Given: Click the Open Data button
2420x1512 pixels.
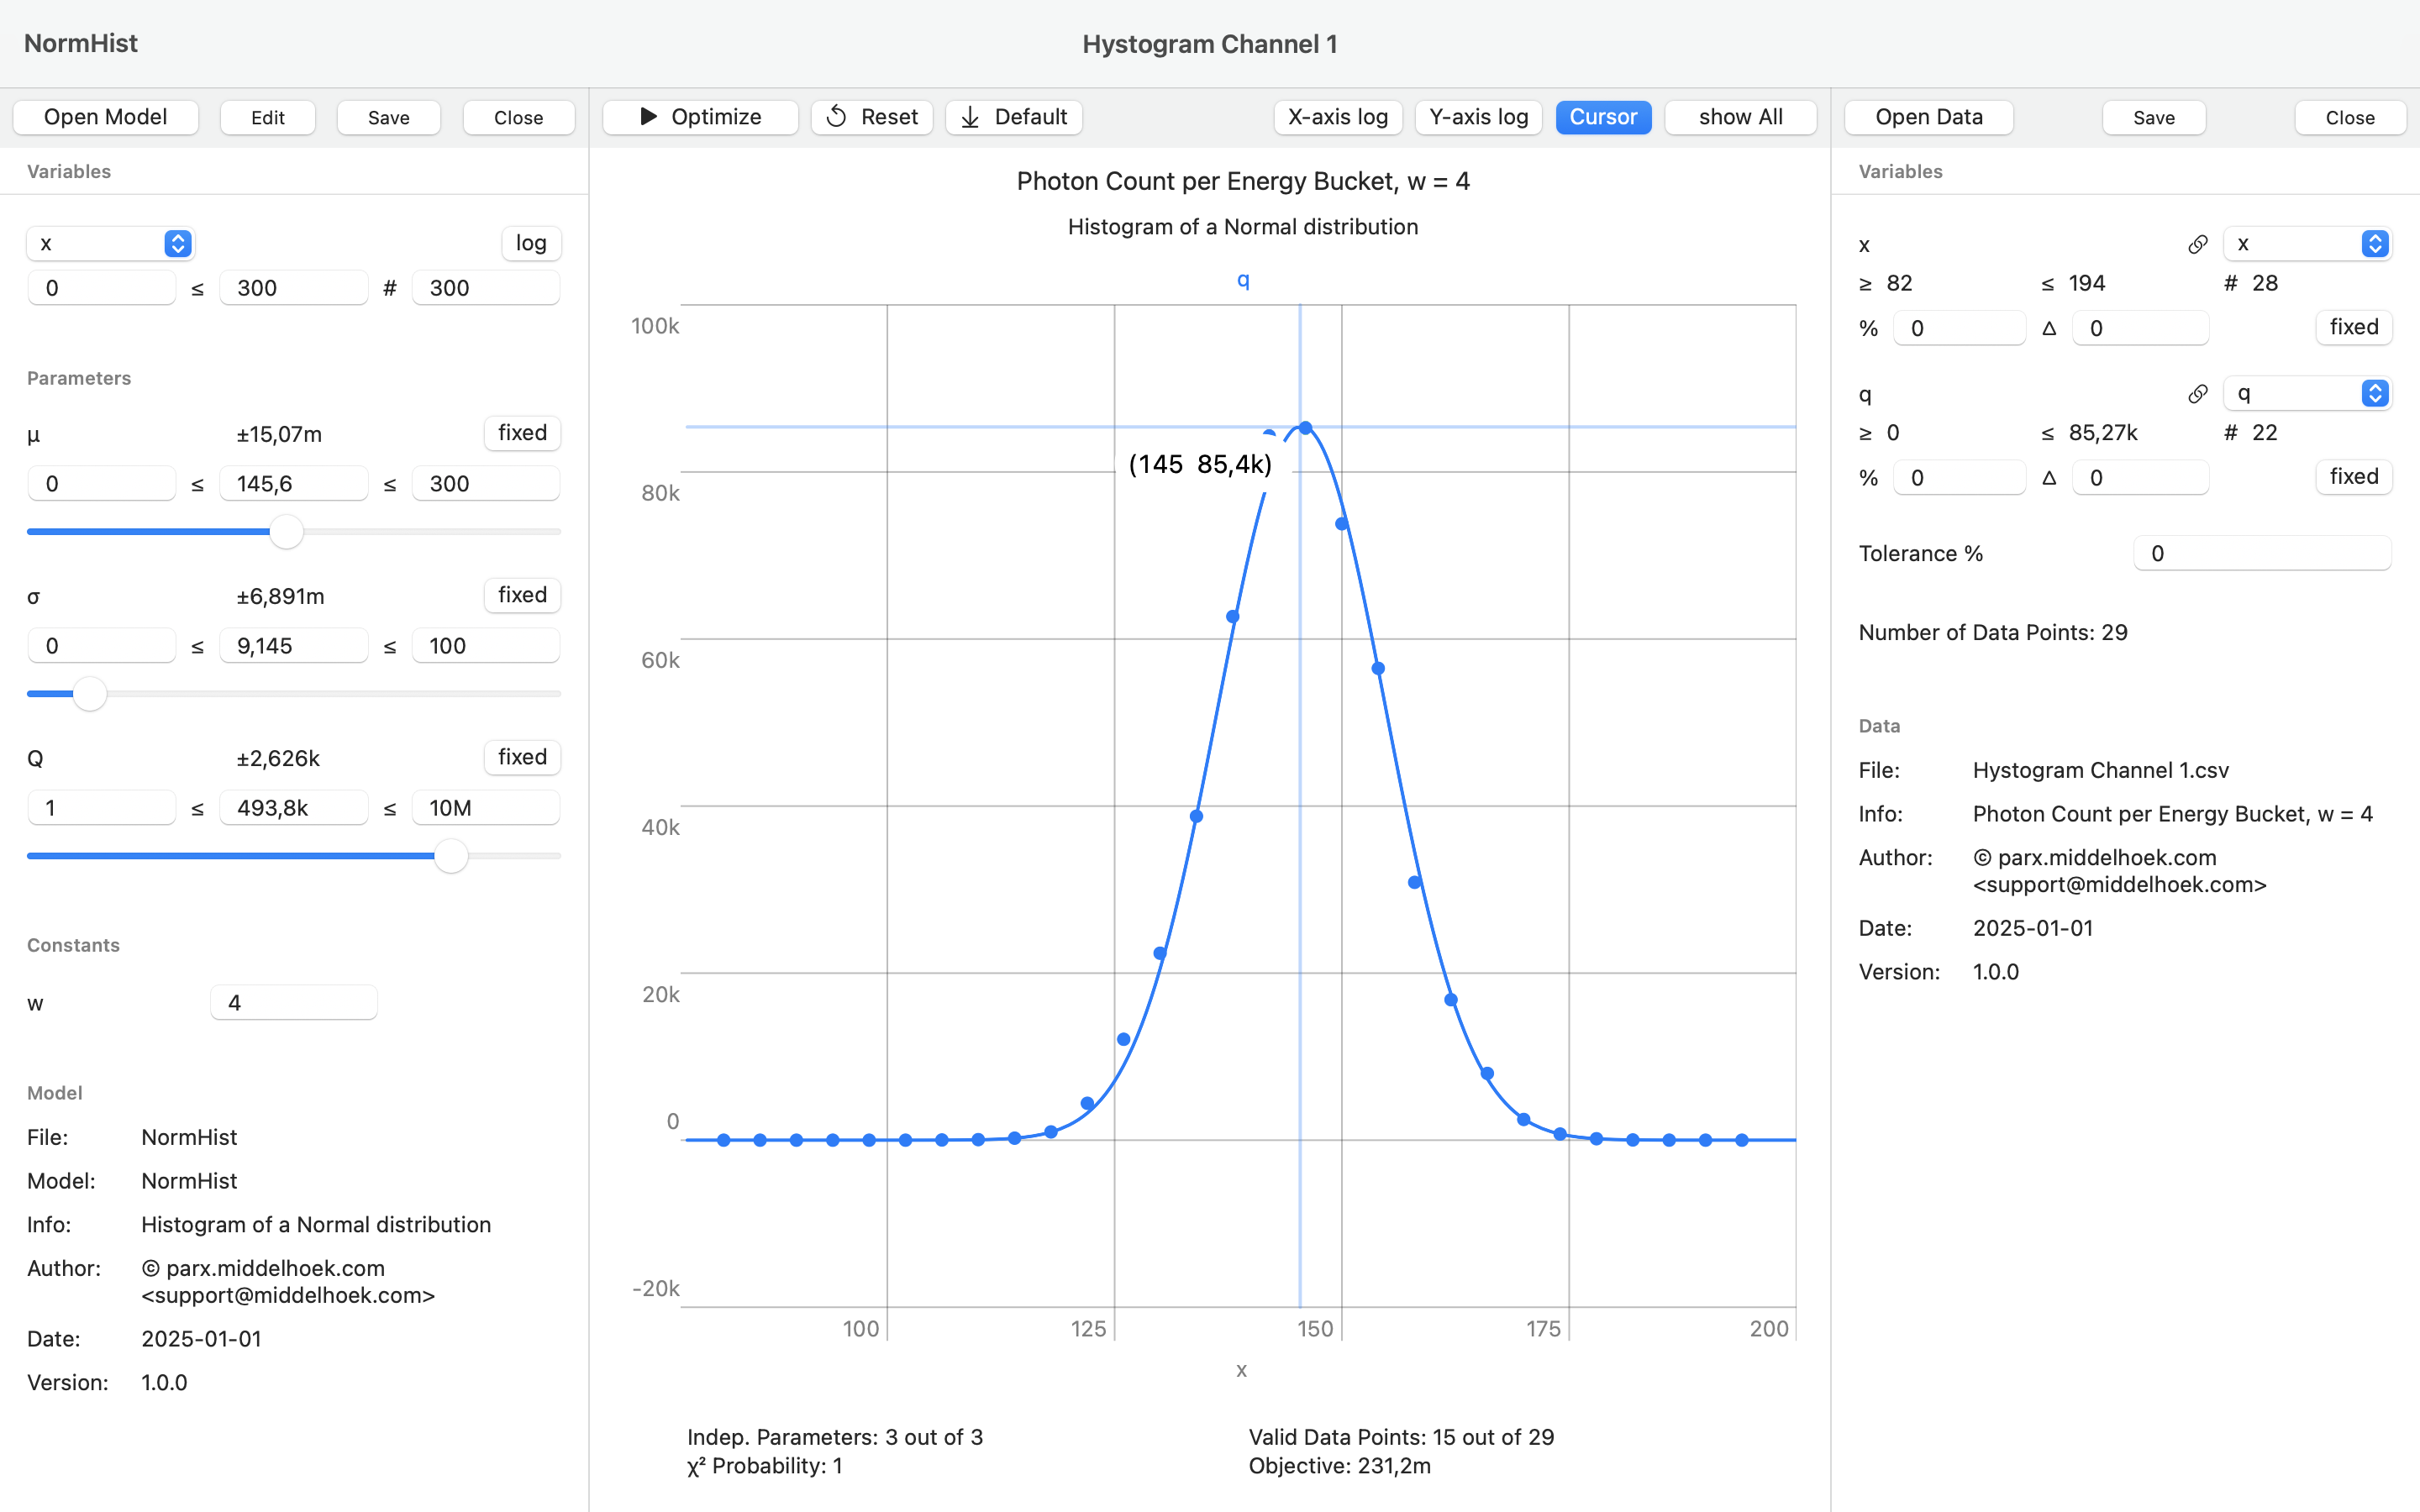Looking at the screenshot, I should (1928, 117).
